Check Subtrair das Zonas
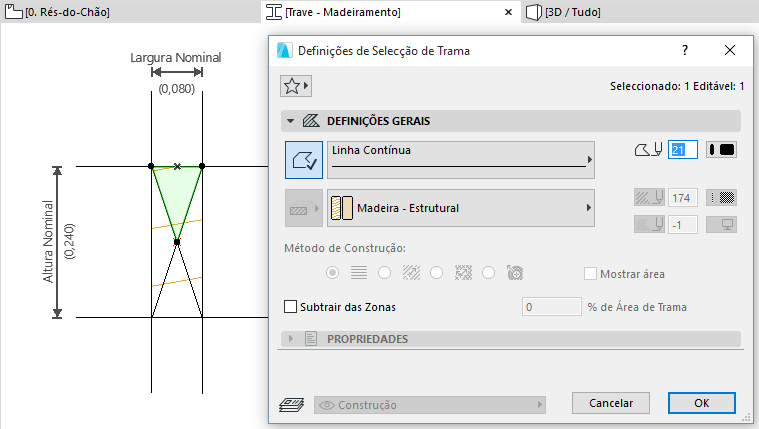Viewport: 759px width, 429px height. [x=290, y=306]
